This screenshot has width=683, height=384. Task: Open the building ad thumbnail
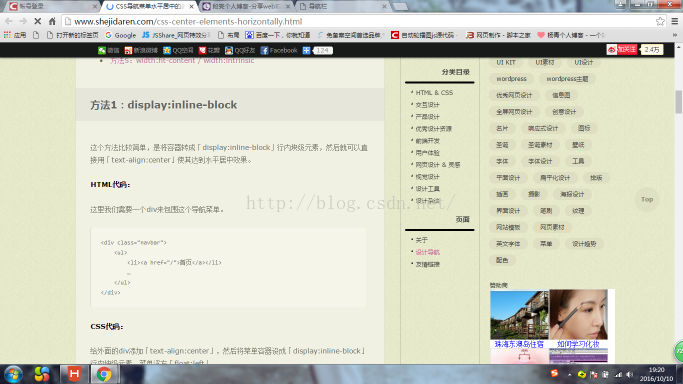pos(519,315)
